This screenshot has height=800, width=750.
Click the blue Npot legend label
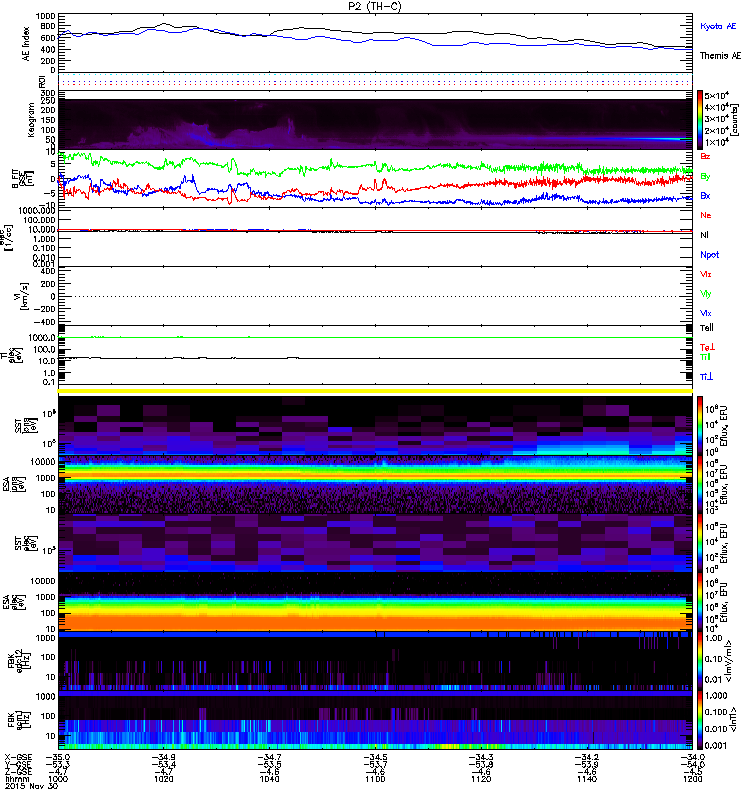coord(709,255)
